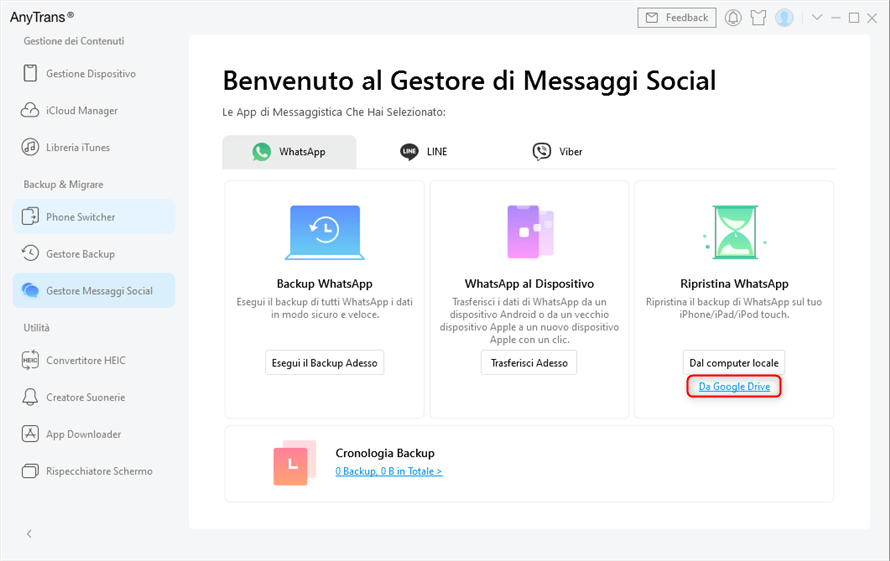The height and width of the screenshot is (561, 890).
Task: Click the Libreria iTunes music icon
Action: 30,147
